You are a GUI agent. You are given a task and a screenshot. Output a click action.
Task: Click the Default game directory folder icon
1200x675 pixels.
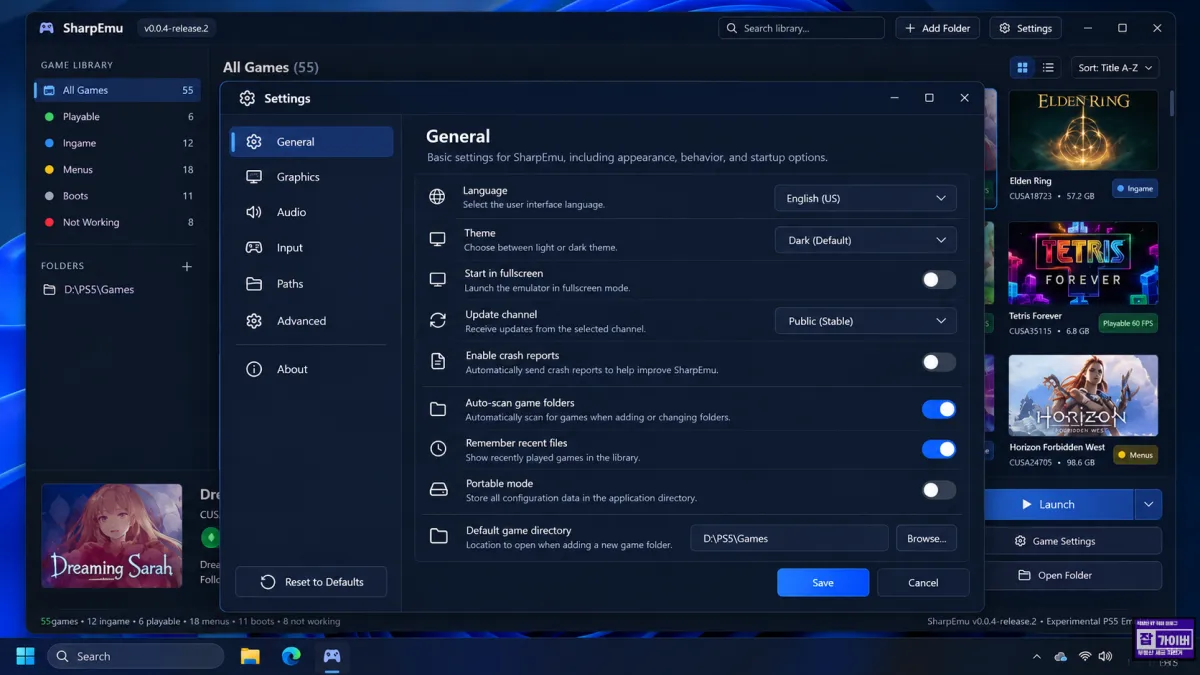[438, 537]
